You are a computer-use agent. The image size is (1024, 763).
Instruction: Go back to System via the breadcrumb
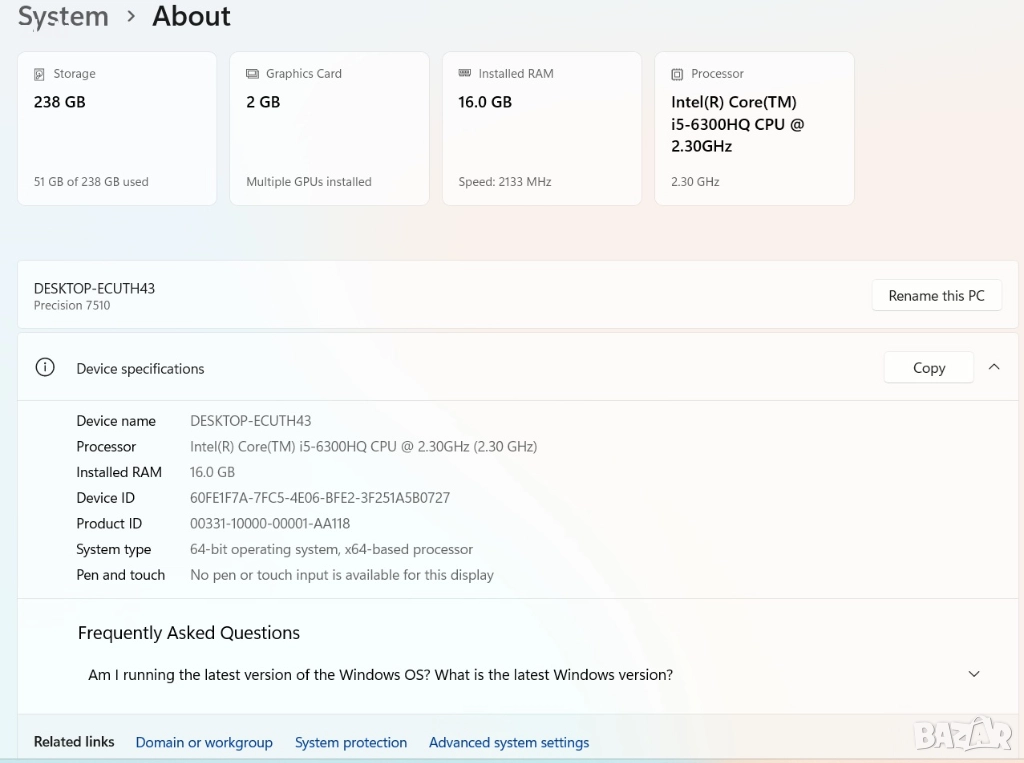tap(63, 17)
